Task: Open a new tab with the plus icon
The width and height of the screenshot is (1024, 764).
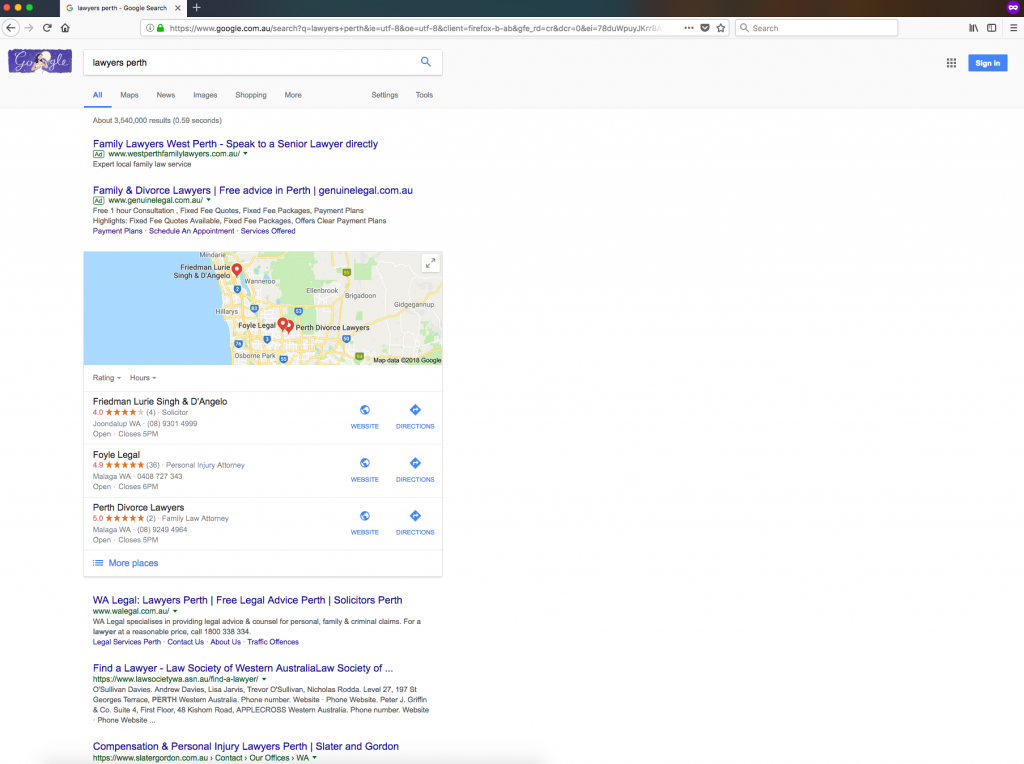Action: click(197, 8)
